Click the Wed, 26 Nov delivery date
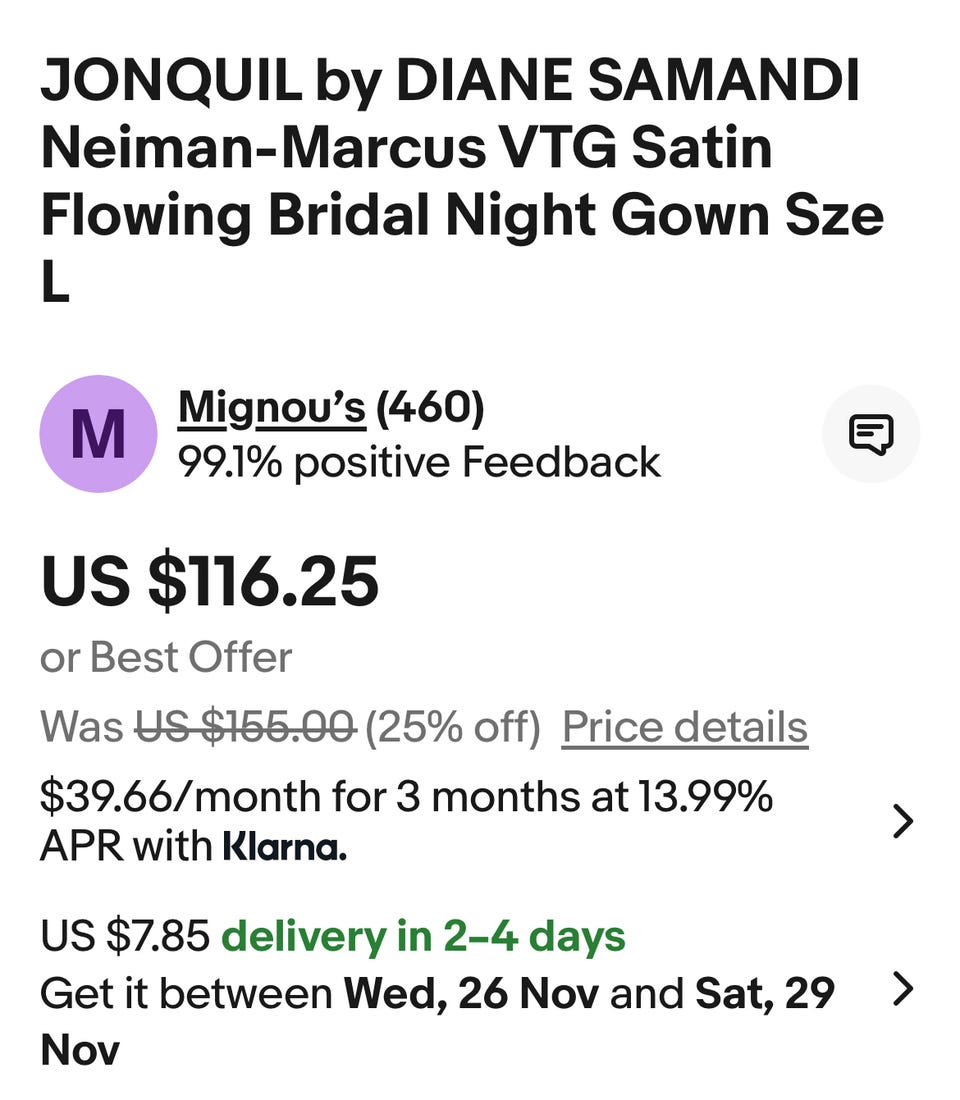The width and height of the screenshot is (960, 1100). point(471,993)
